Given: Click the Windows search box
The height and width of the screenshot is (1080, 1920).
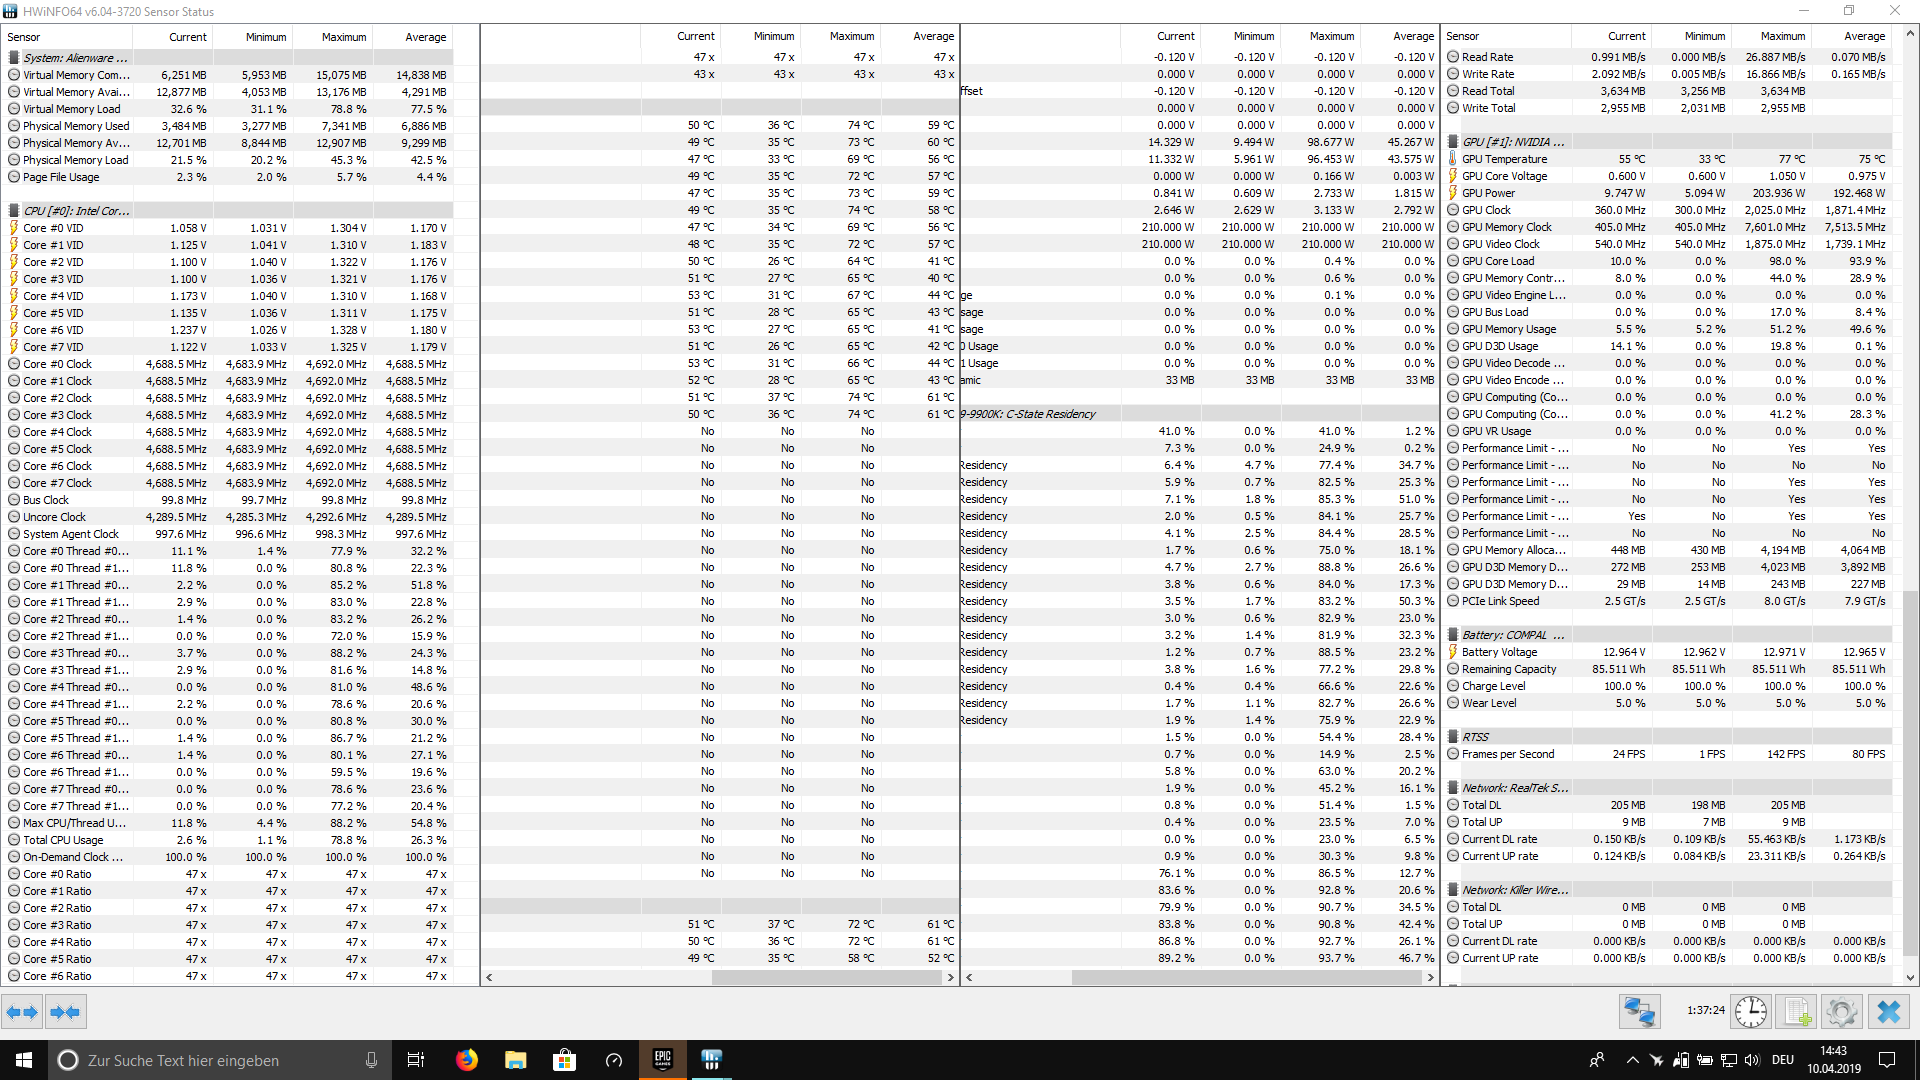Looking at the screenshot, I should click(x=220, y=1060).
